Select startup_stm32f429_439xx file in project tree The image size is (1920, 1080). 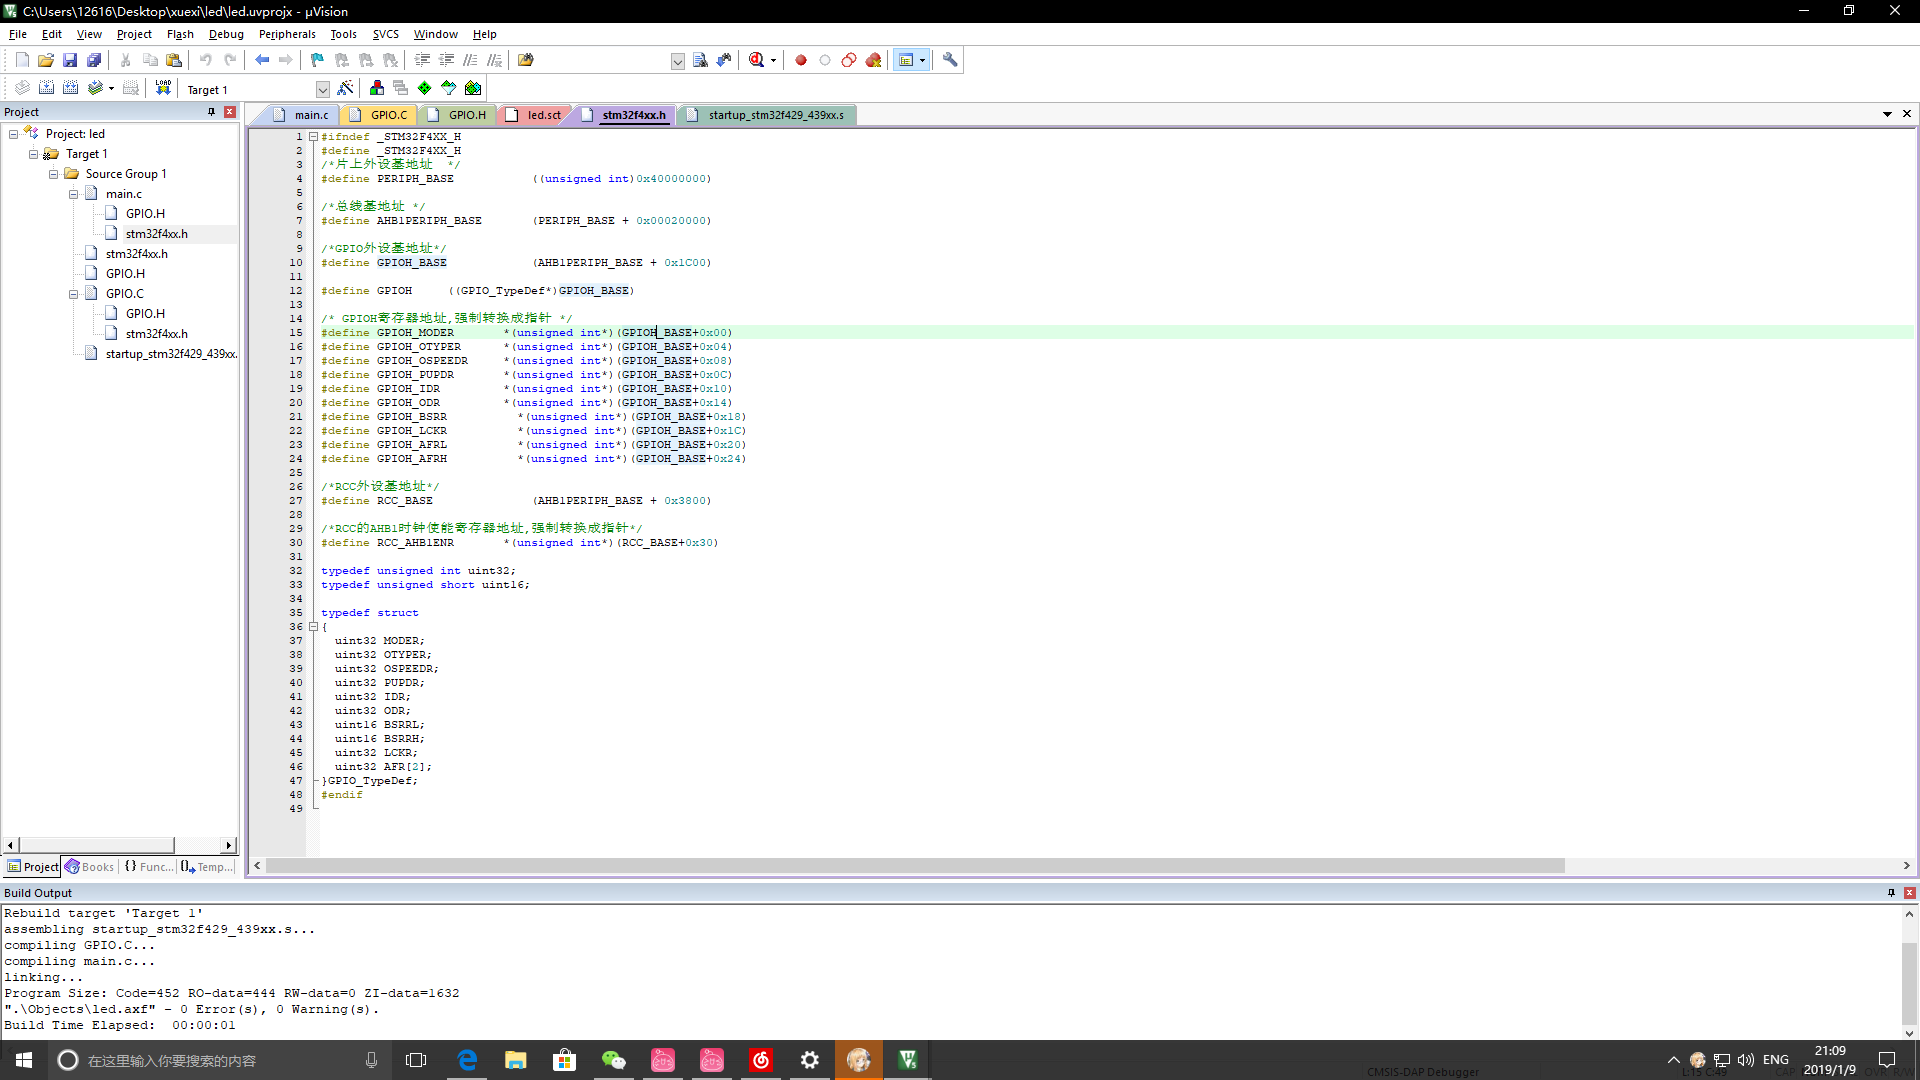(170, 354)
